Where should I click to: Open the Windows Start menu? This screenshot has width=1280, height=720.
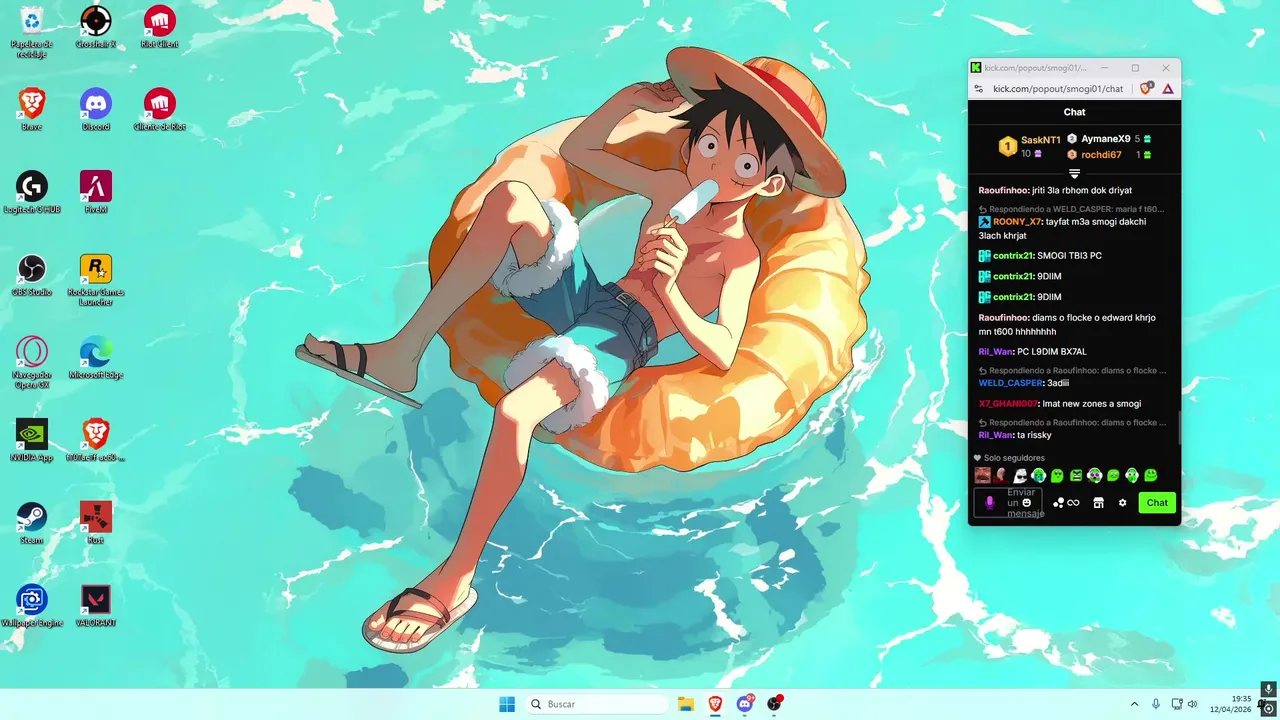point(507,704)
